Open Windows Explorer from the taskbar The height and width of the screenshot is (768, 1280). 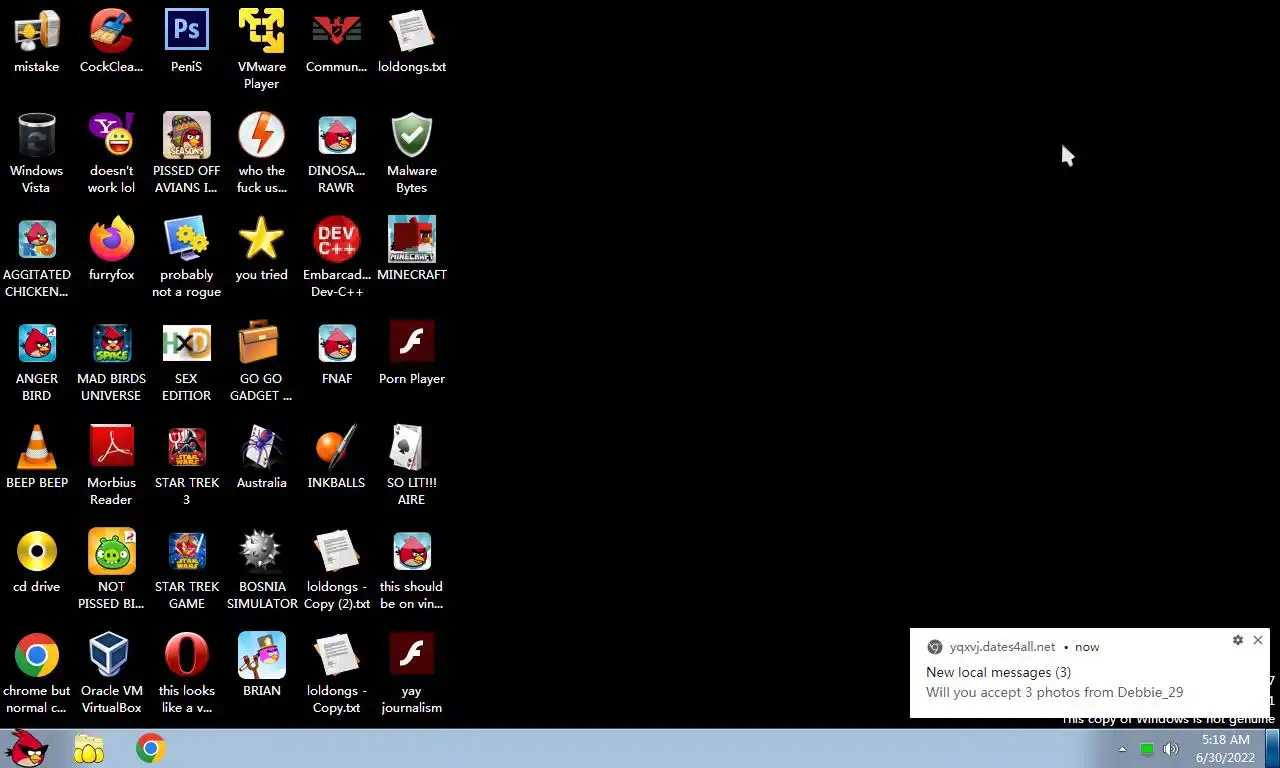(89, 748)
